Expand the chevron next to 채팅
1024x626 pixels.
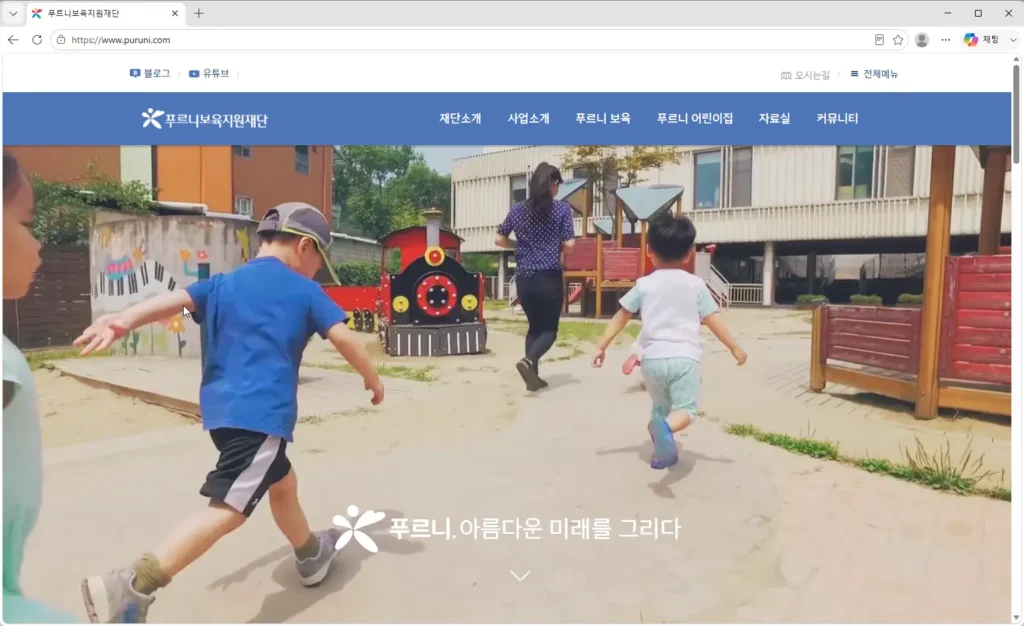[x=1013, y=40]
